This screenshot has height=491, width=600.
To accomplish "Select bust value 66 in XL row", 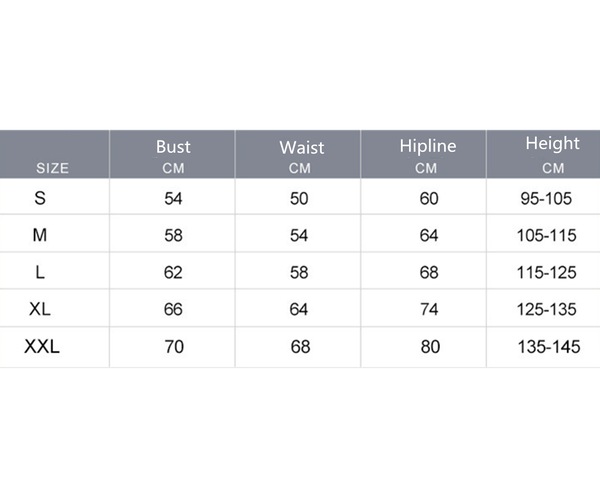I will [173, 309].
